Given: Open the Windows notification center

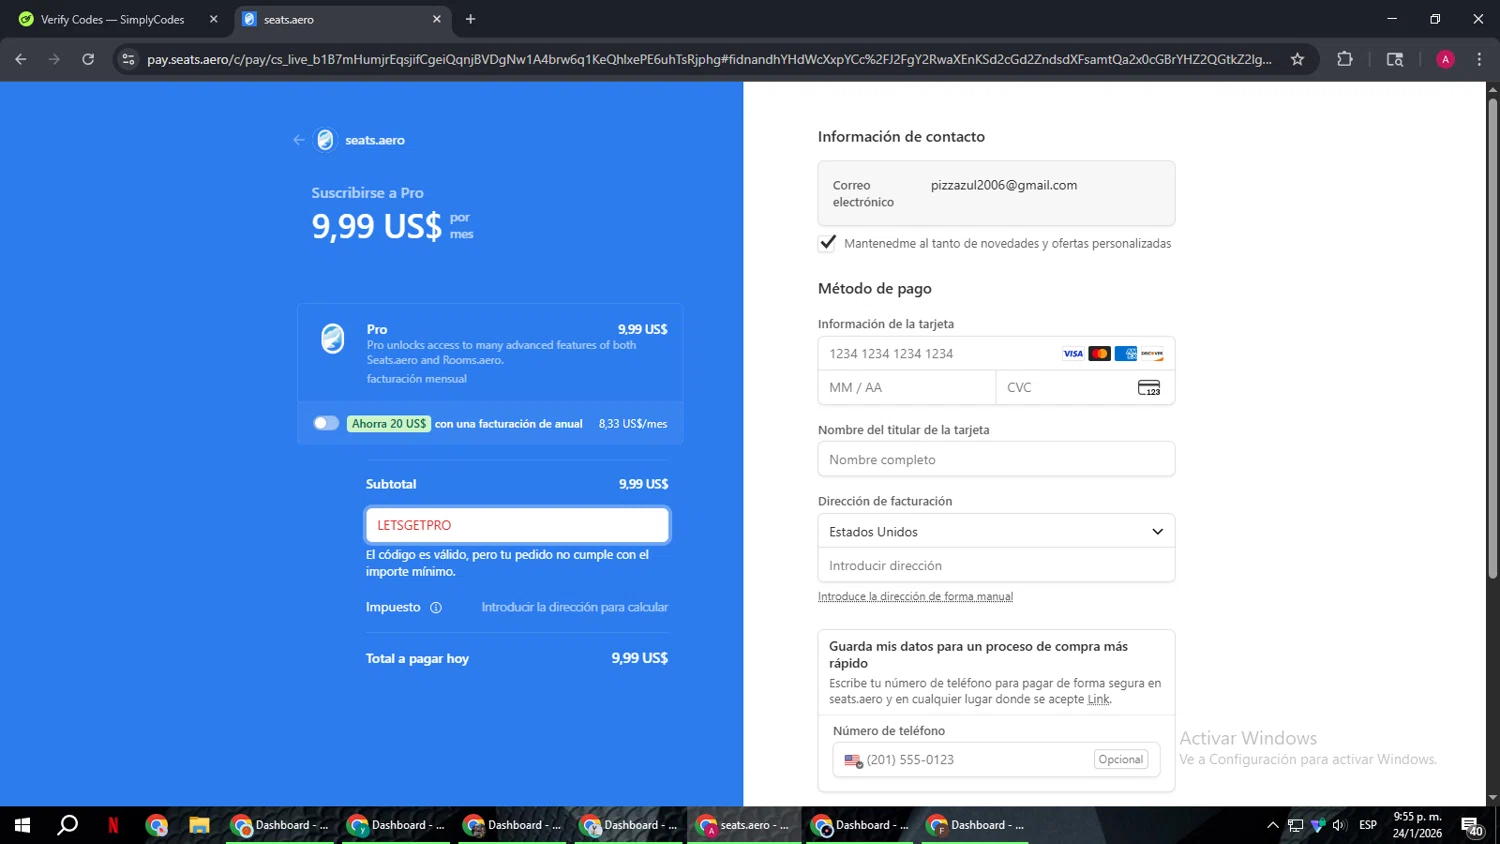Looking at the screenshot, I should pyautogui.click(x=1472, y=825).
